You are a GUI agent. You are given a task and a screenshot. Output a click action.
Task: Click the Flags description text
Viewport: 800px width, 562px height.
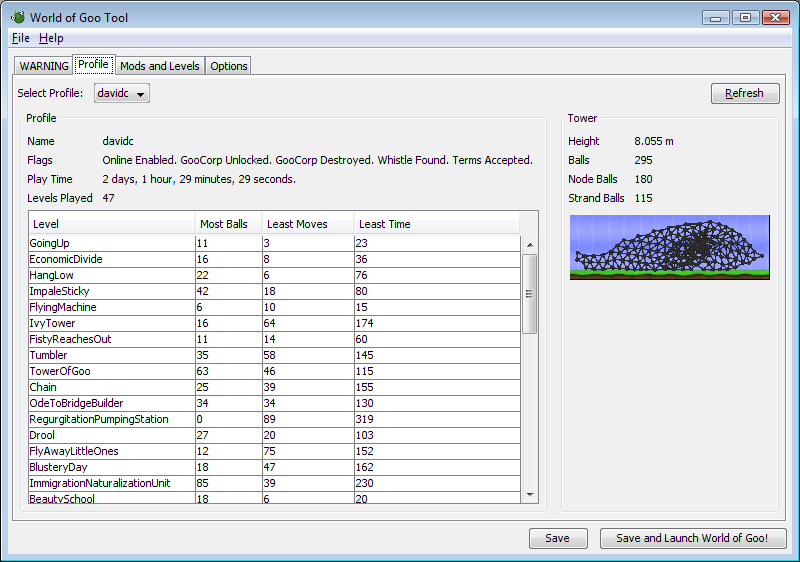click(x=317, y=160)
